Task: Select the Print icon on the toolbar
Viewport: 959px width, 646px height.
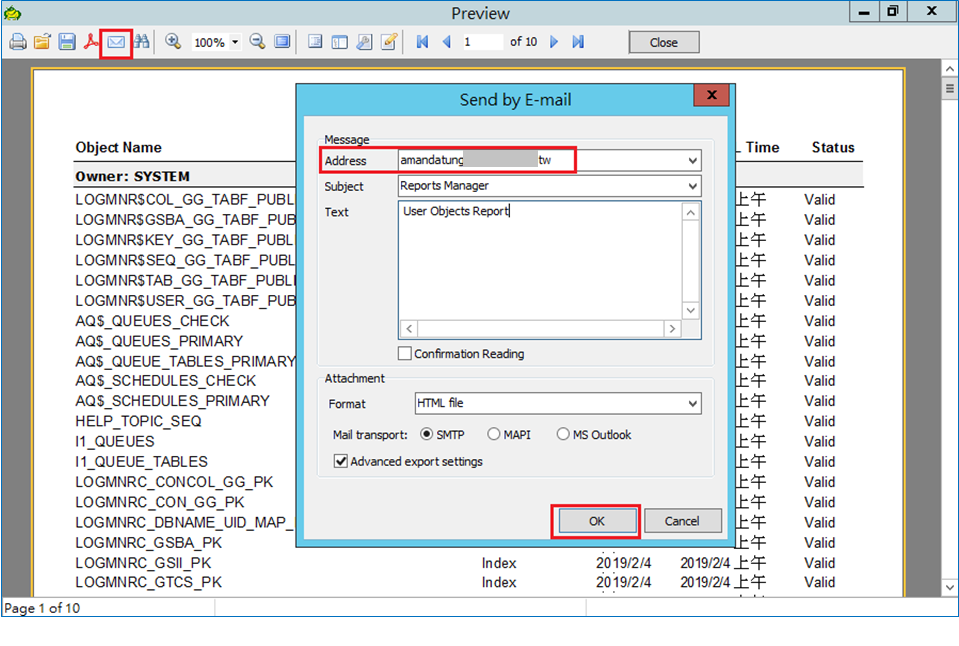Action: 18,42
